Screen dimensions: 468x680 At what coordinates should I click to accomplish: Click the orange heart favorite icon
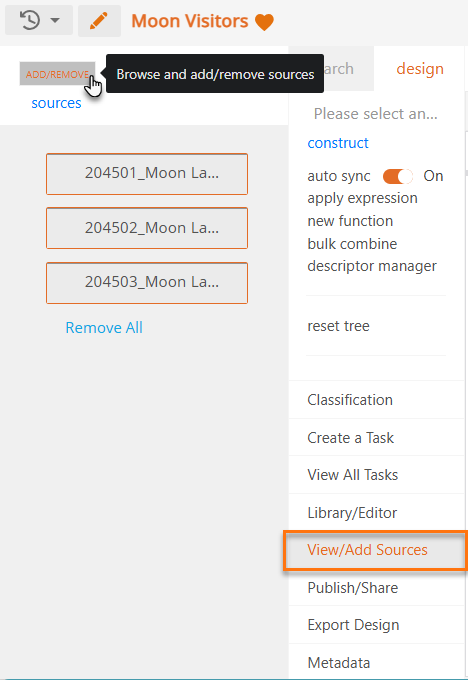[264, 22]
